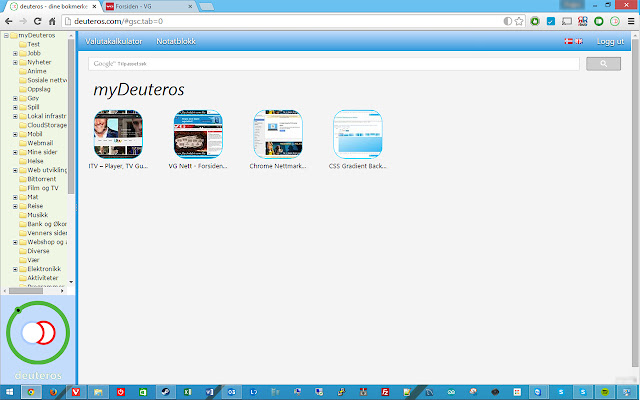The image size is (640, 400).
Task: Open the Chrome Nettmark bookmark thumbnail
Action: tap(278, 134)
